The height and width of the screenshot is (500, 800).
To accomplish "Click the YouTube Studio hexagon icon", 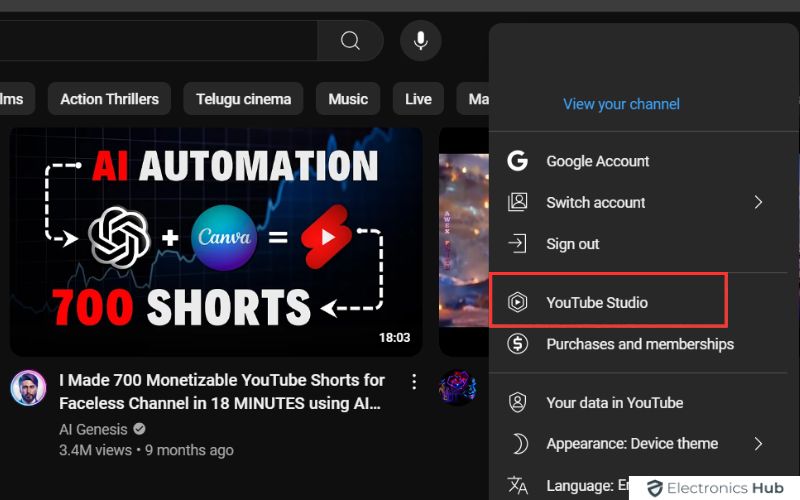I will (x=517, y=302).
